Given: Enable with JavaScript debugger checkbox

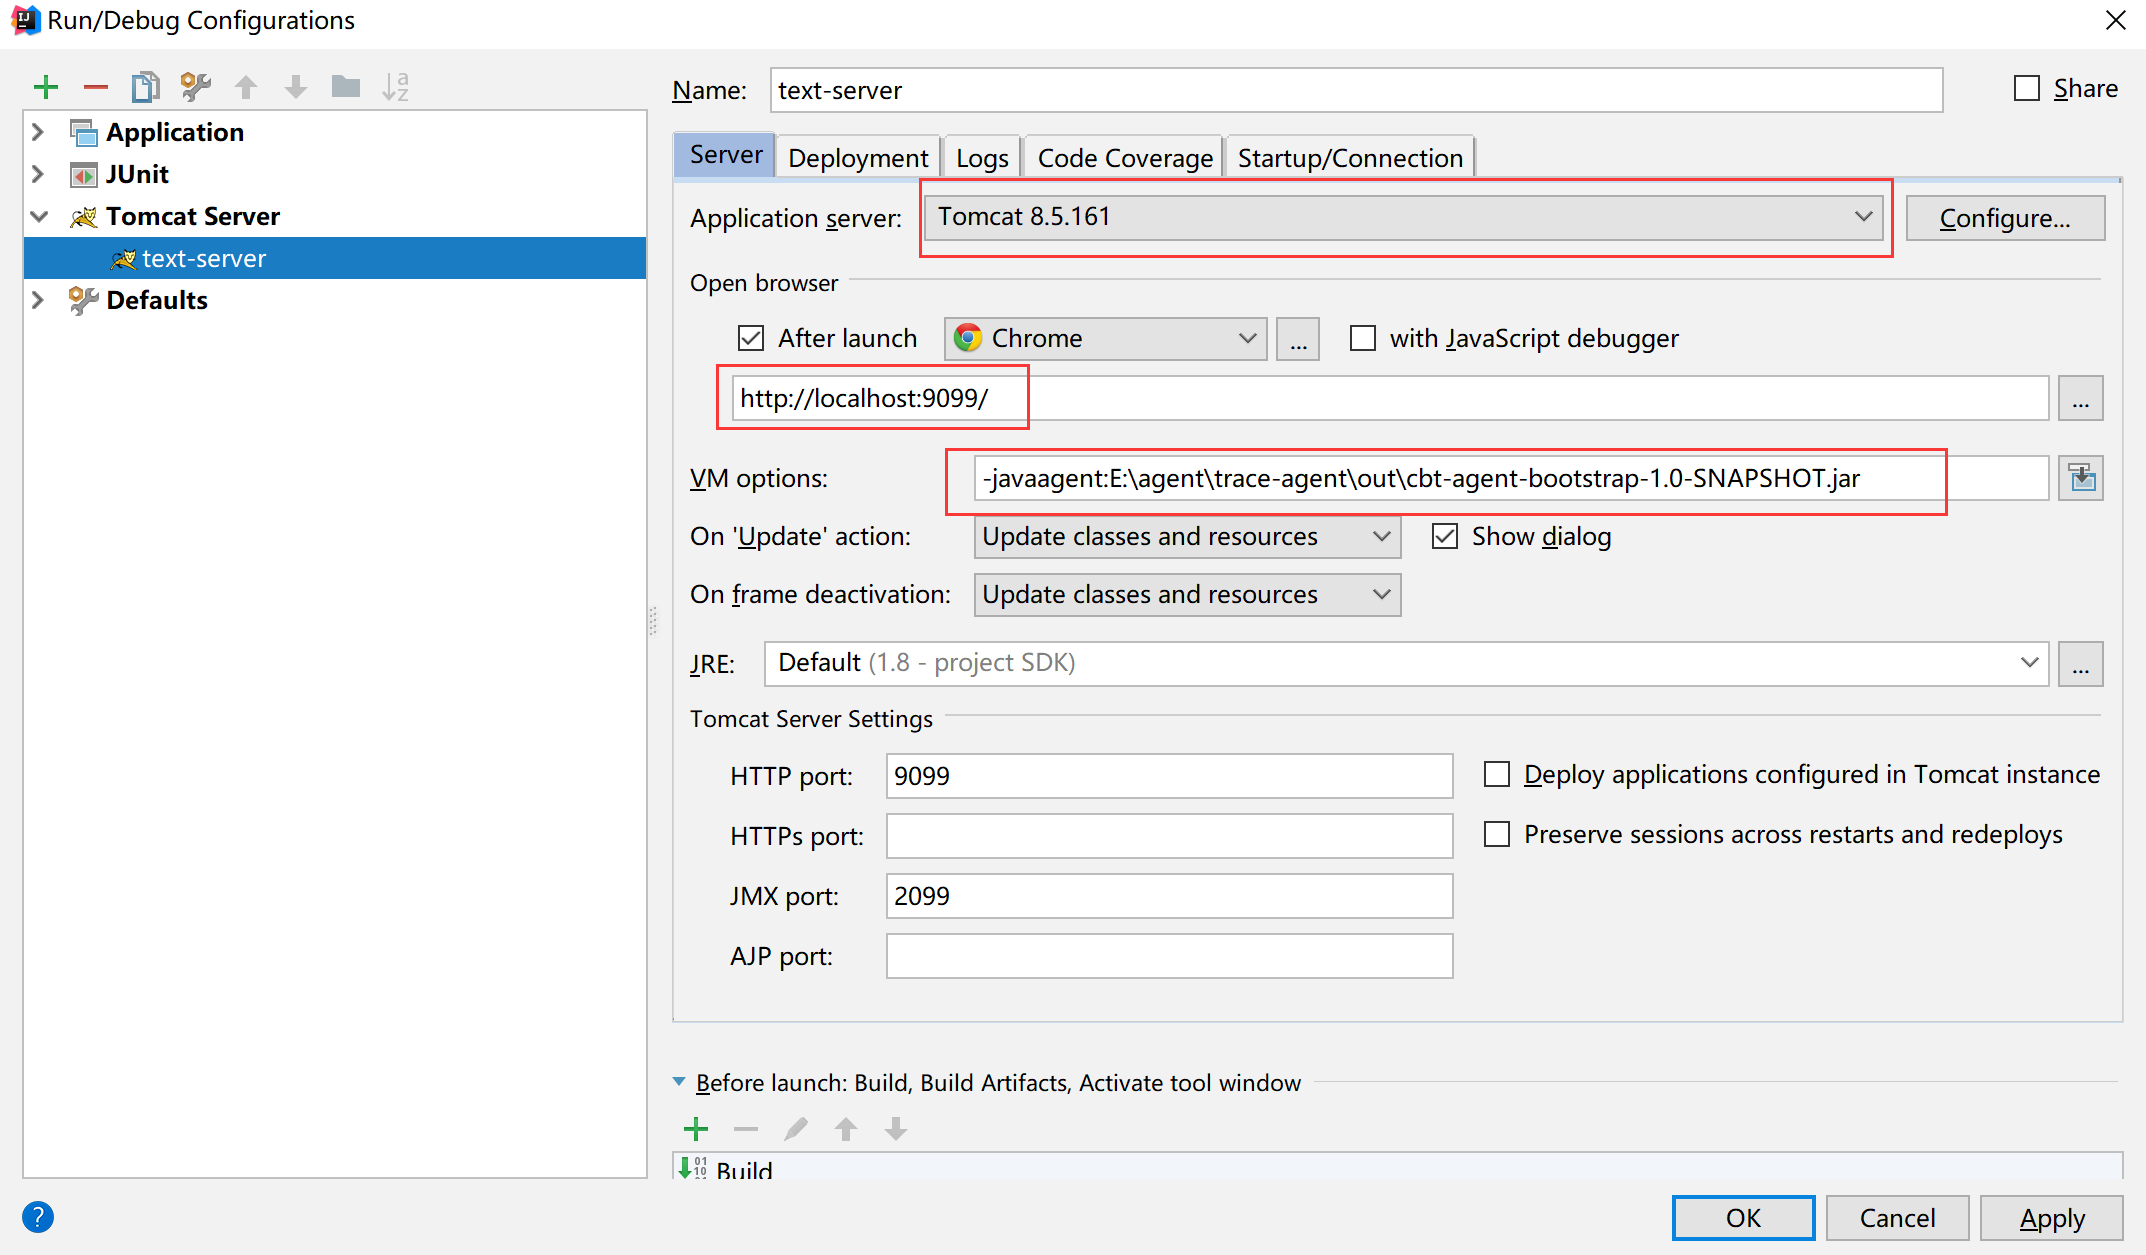Looking at the screenshot, I should pos(1363,338).
